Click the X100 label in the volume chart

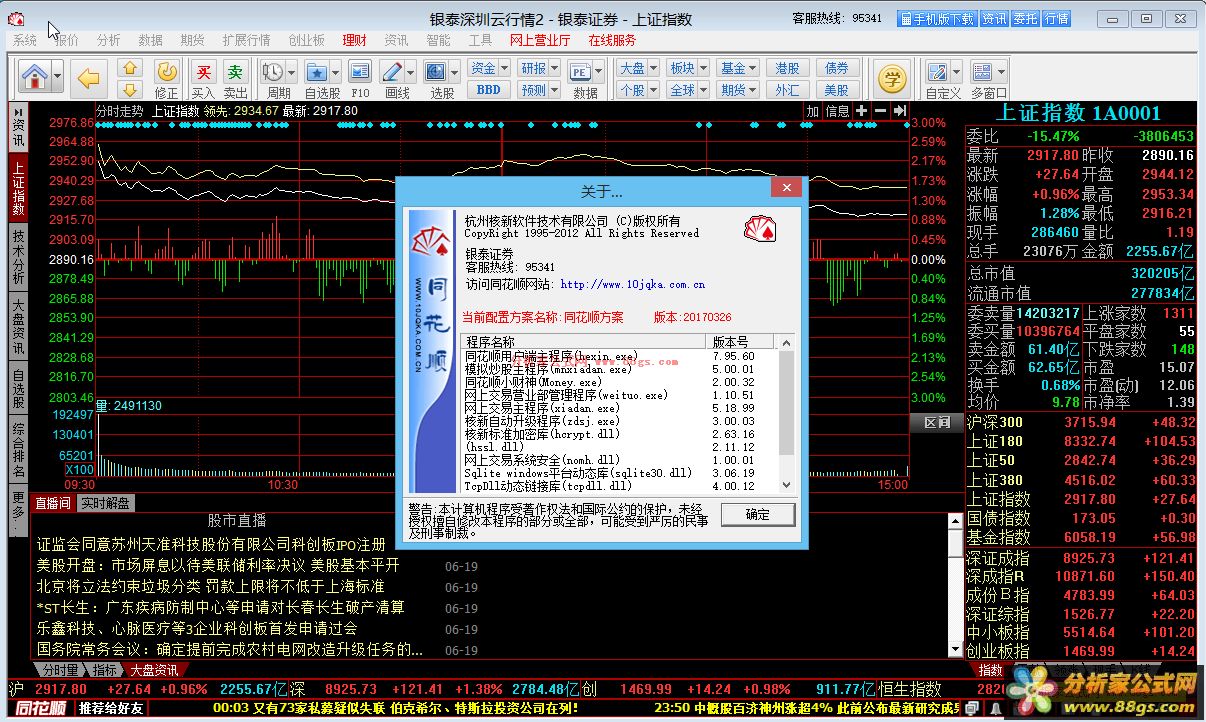pyautogui.click(x=80, y=470)
